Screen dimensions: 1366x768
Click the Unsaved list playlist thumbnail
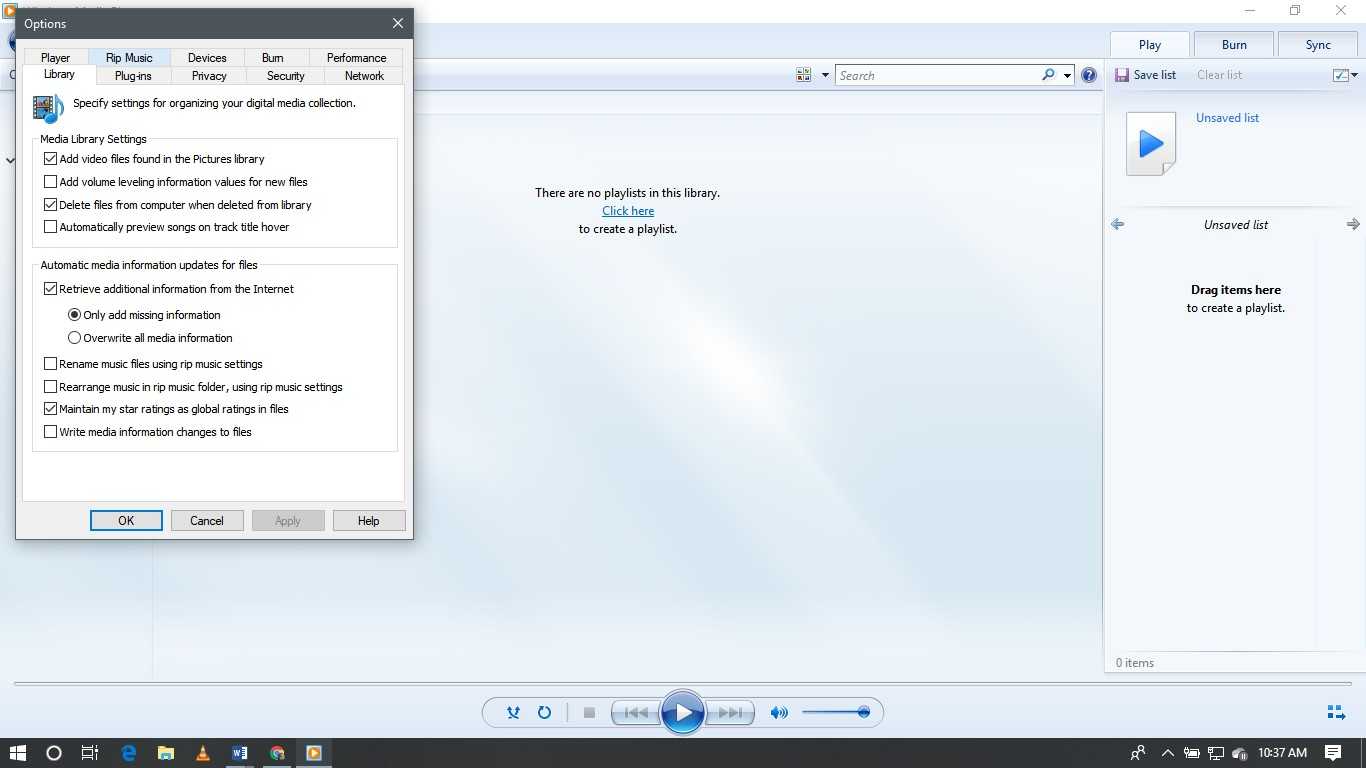point(1151,144)
